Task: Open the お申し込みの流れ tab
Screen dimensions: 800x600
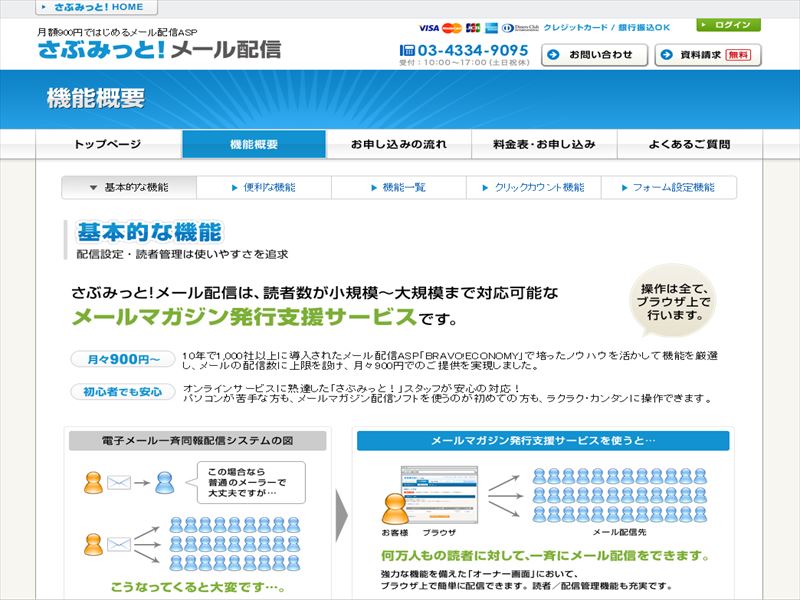Action: coord(398,144)
